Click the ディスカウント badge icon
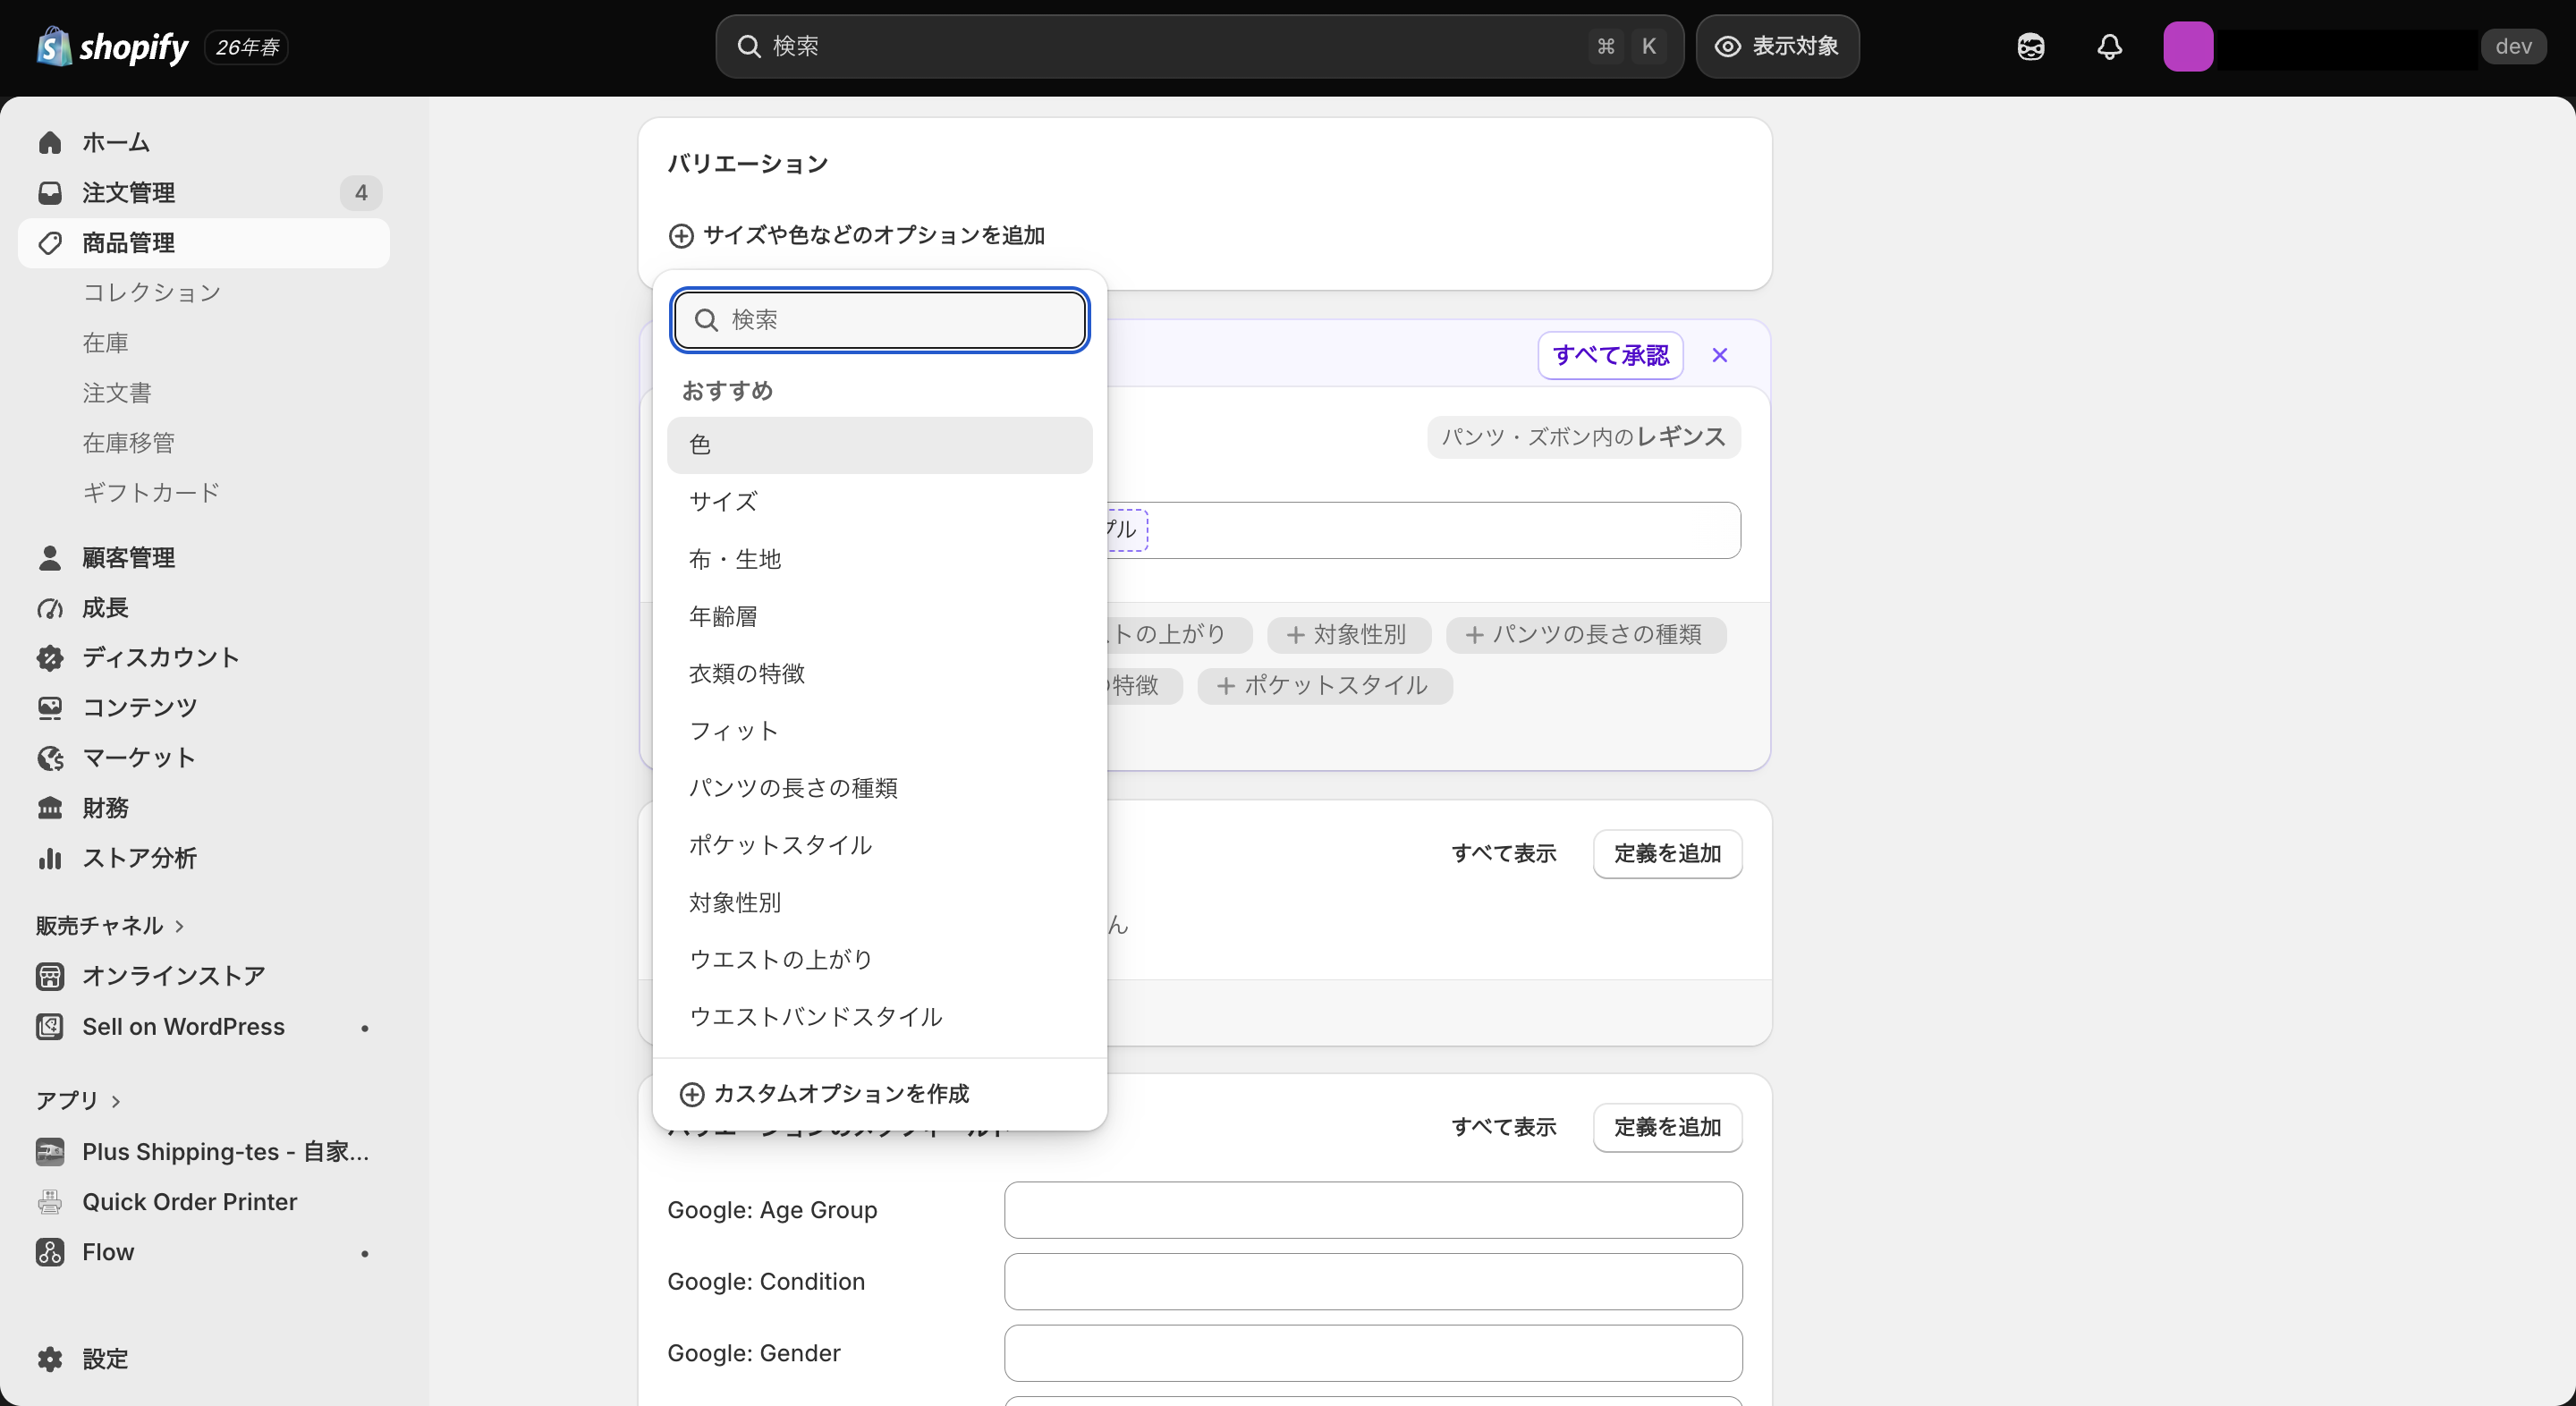 point(50,657)
